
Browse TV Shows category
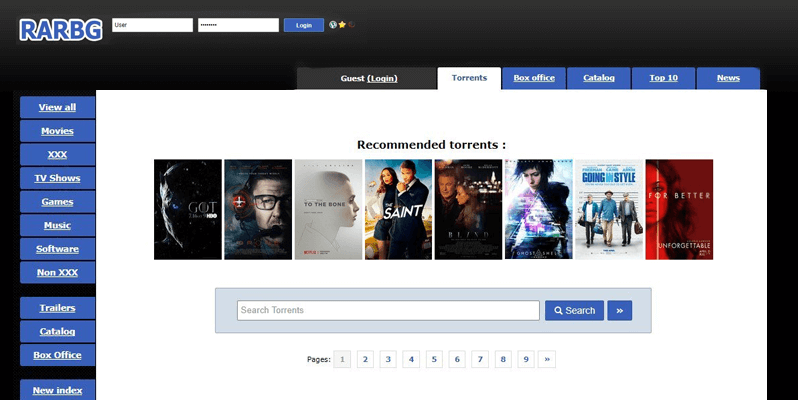click(58, 178)
